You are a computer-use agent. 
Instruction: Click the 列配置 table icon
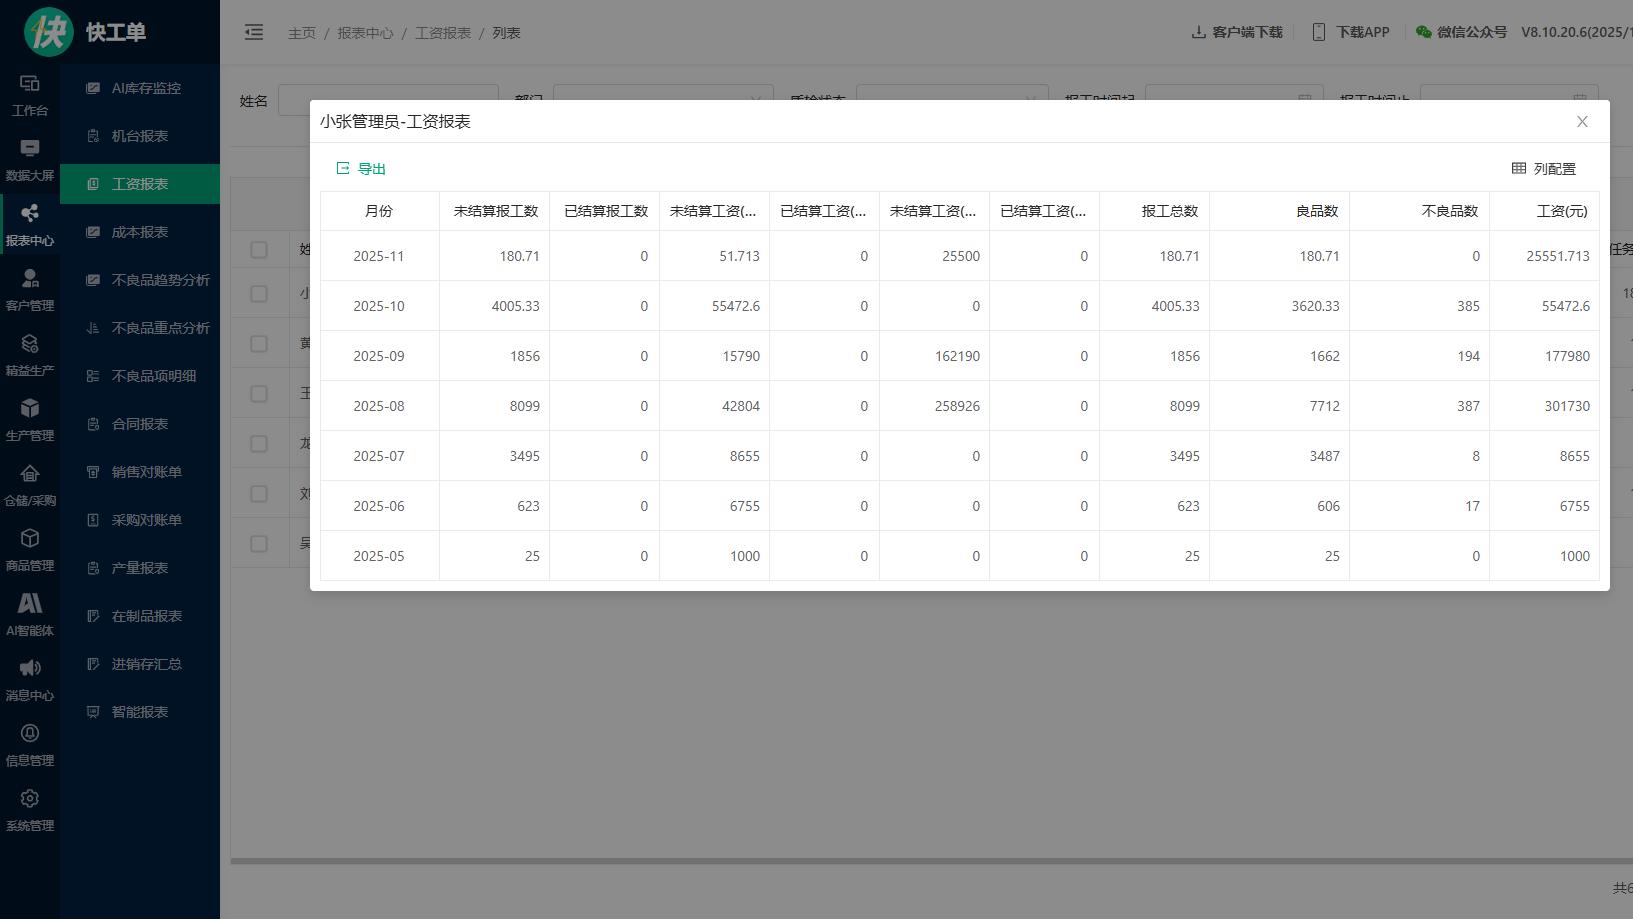[x=1519, y=169]
